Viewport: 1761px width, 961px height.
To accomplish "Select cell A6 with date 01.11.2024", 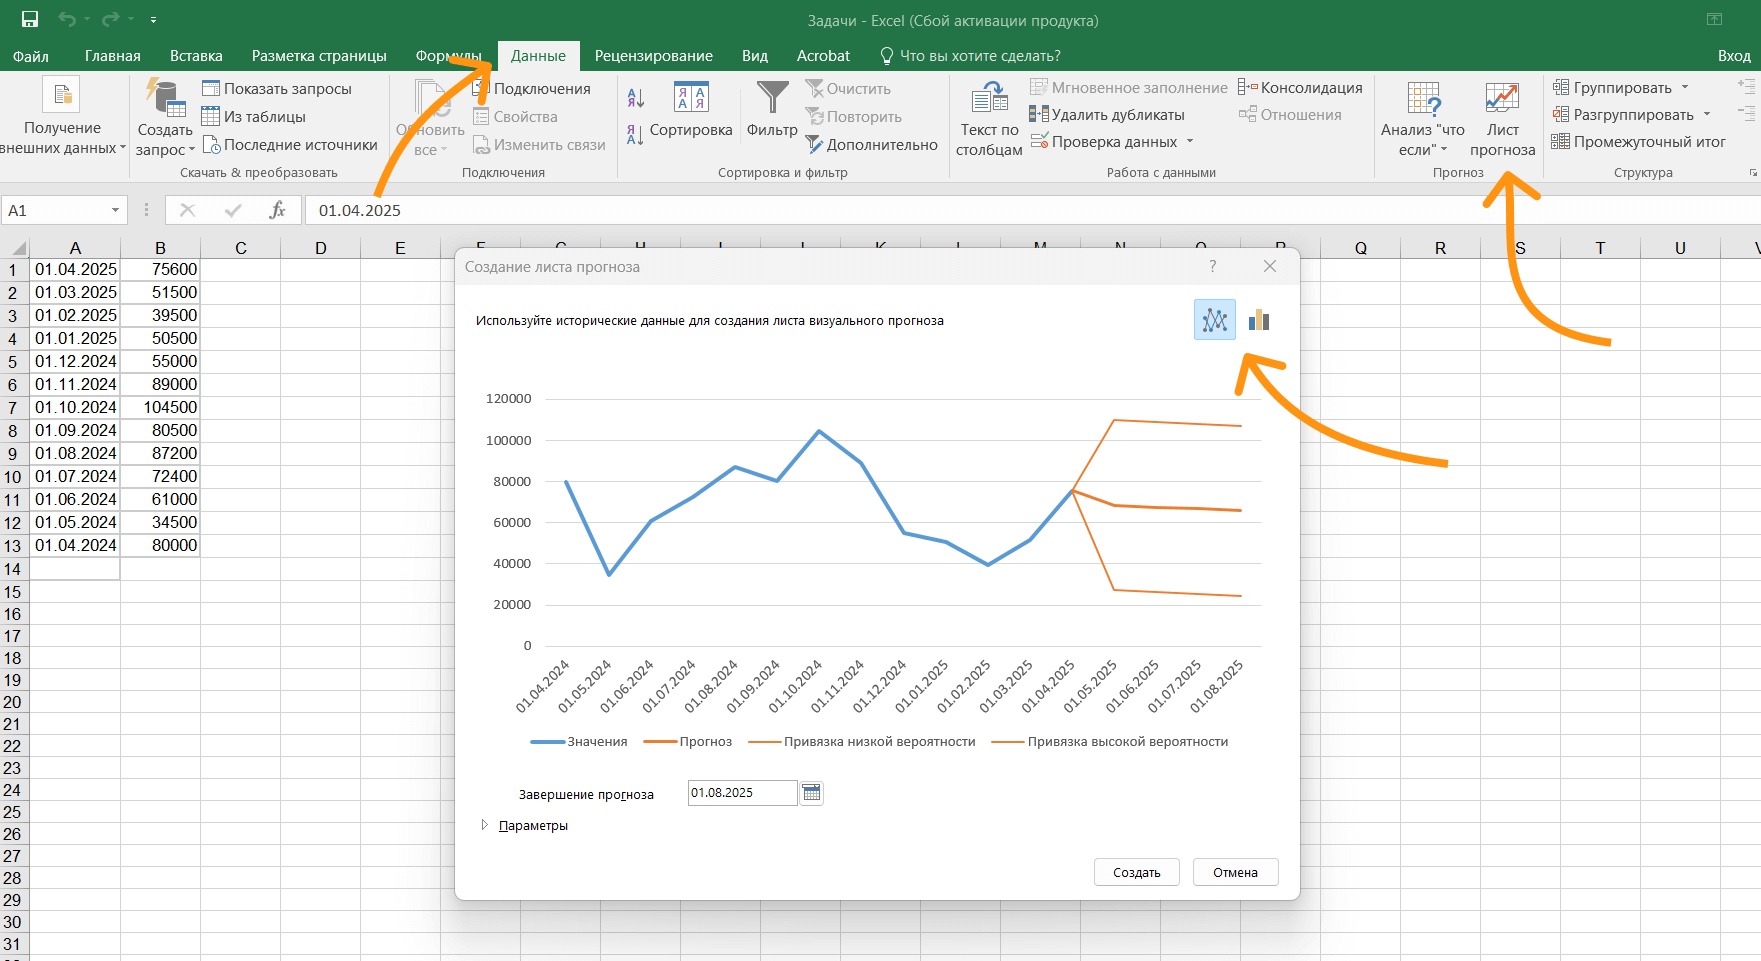I will pyautogui.click(x=75, y=384).
